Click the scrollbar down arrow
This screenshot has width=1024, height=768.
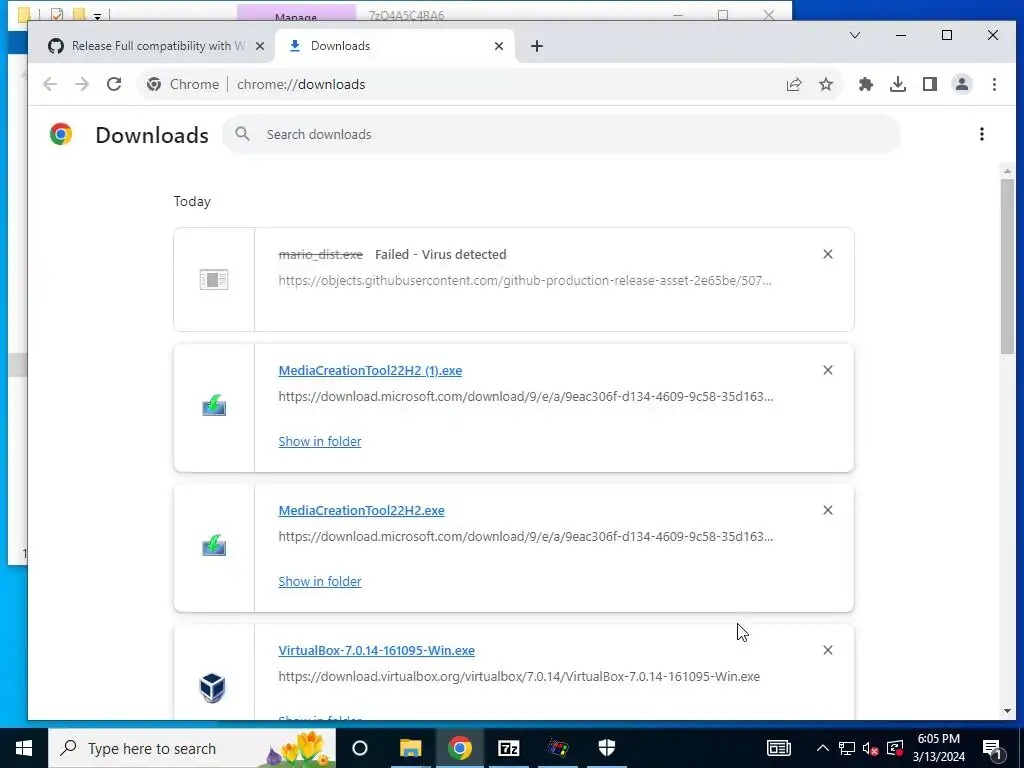(x=1007, y=711)
